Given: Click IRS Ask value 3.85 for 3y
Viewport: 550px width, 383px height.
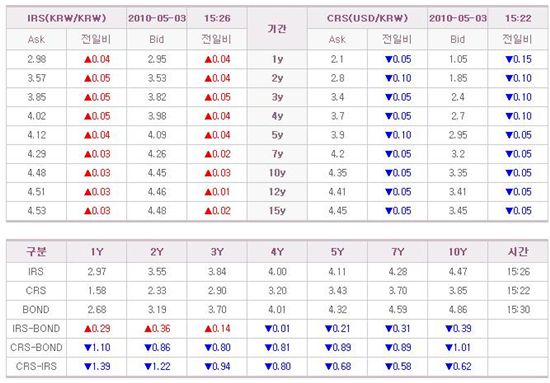Looking at the screenshot, I should 36,97.
